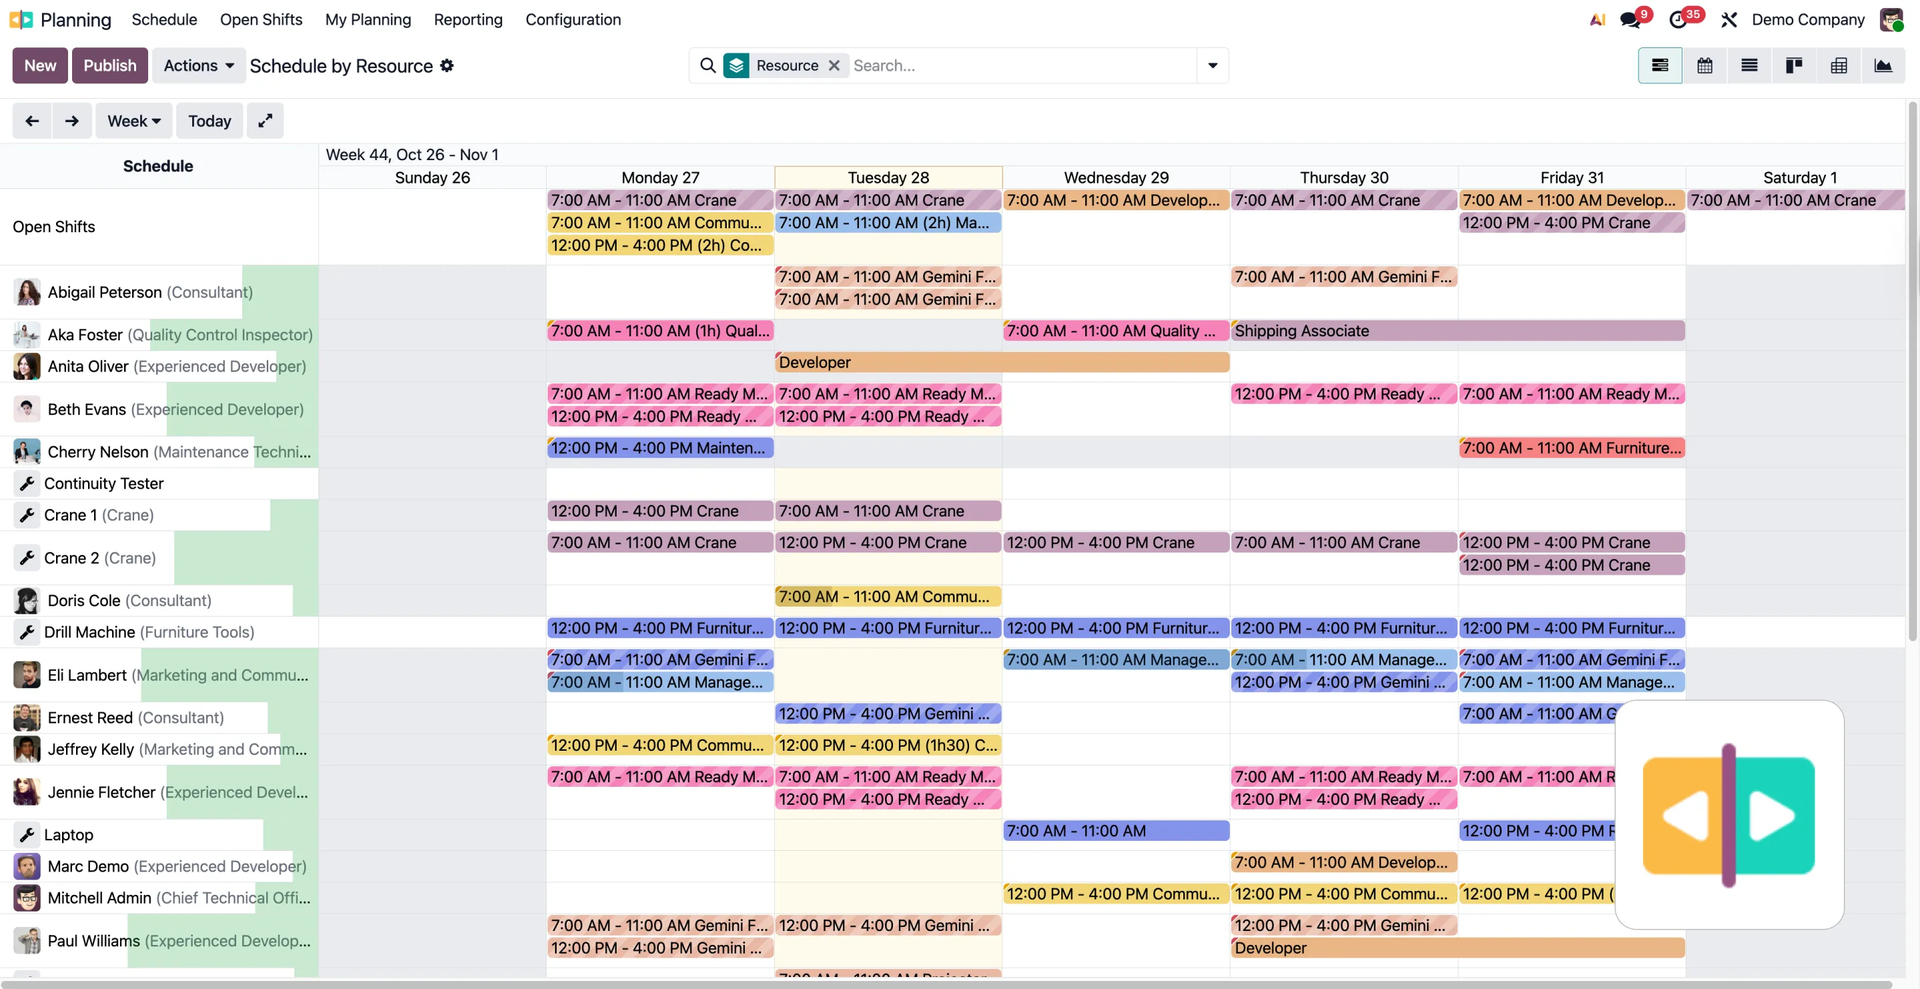Switch to the Calendar view
Viewport: 1920px width, 989px height.
pyautogui.click(x=1705, y=66)
